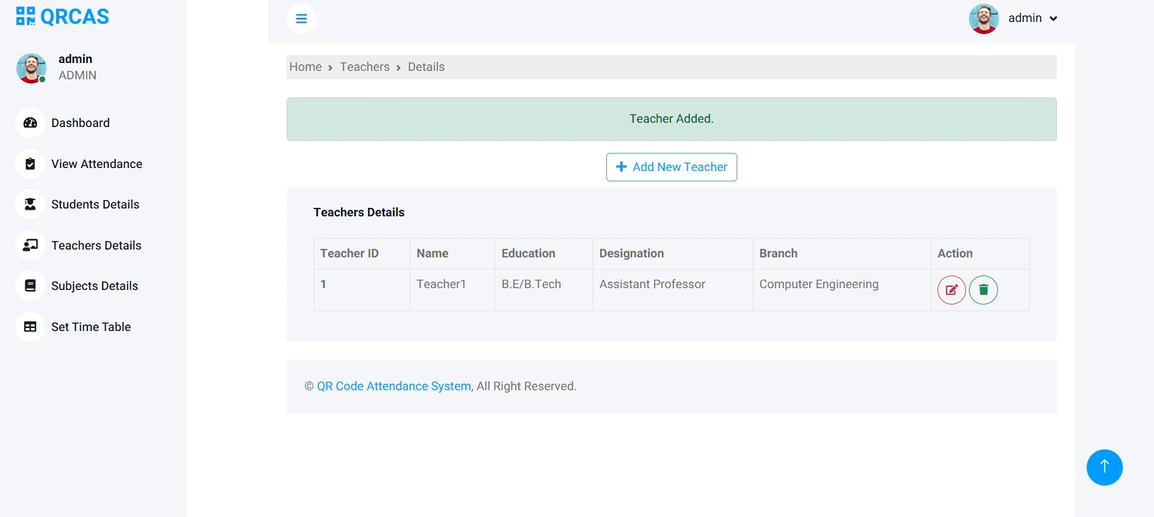Screen dimensions: 1154x517
Task: Click the View Attendance clipboard icon
Action: 30,164
